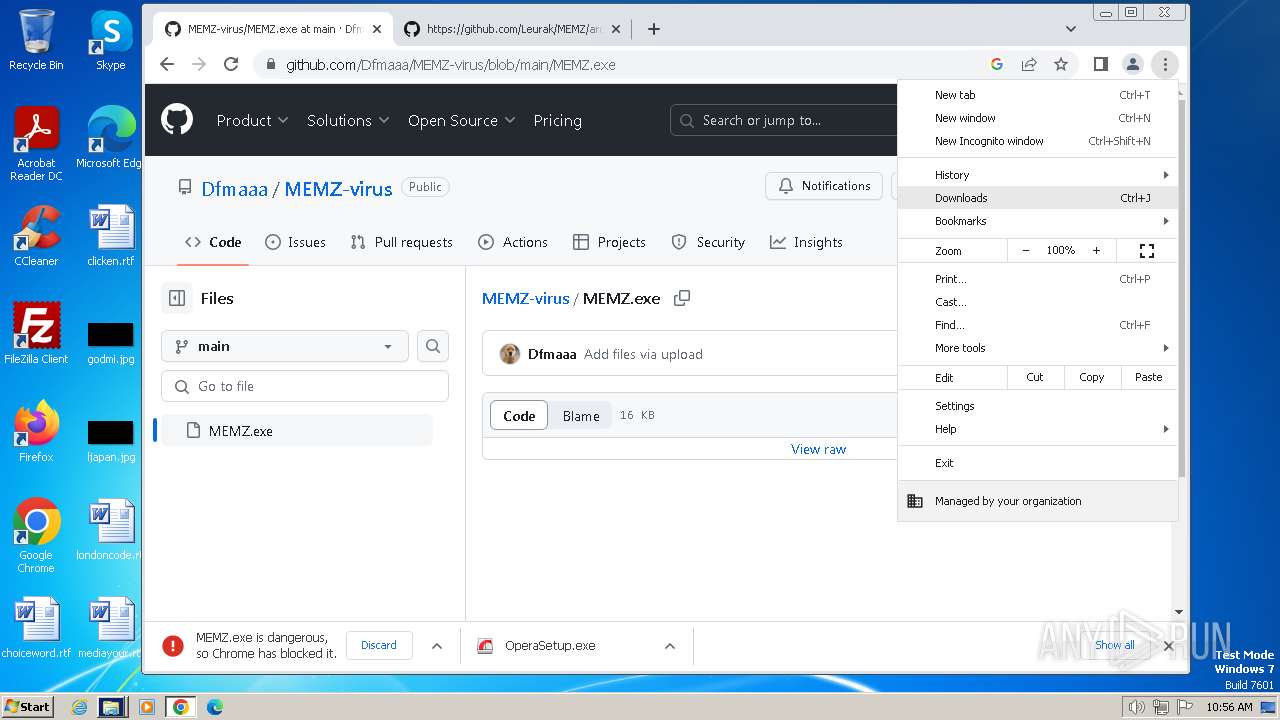Open the tab search chevron
The width and height of the screenshot is (1280, 720).
[1071, 29]
